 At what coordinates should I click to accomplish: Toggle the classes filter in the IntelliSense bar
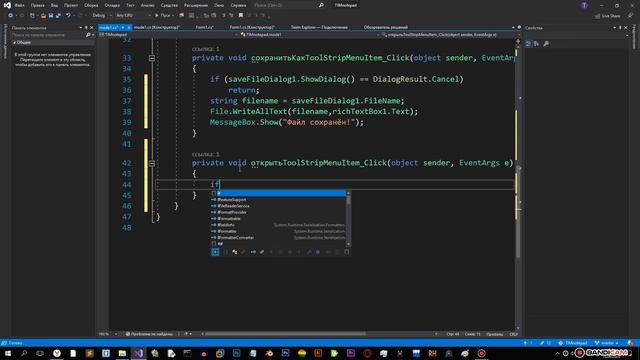(x=235, y=252)
